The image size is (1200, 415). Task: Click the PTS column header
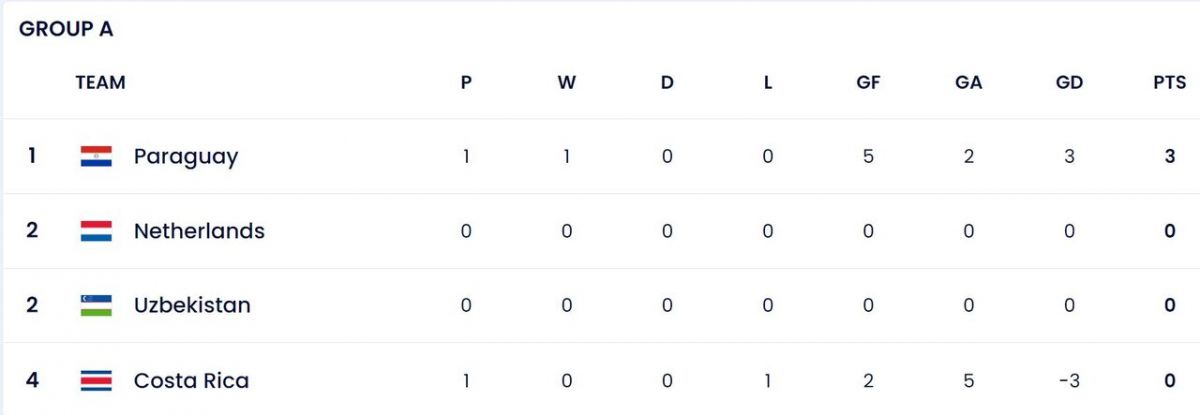coord(1169,83)
